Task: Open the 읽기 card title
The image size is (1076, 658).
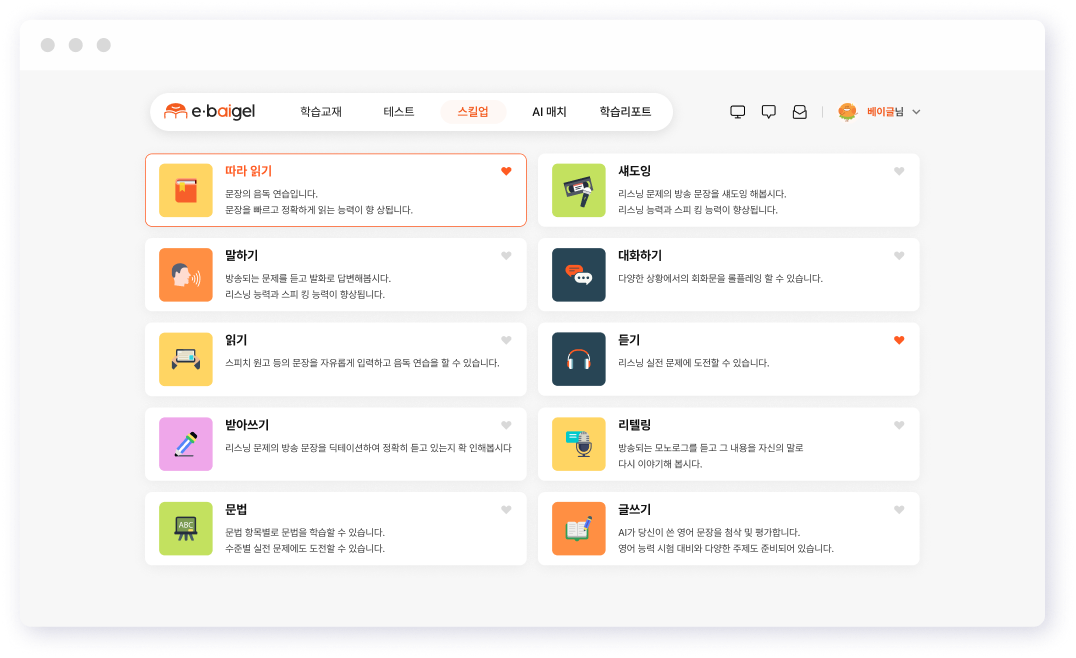Action: click(x=236, y=340)
